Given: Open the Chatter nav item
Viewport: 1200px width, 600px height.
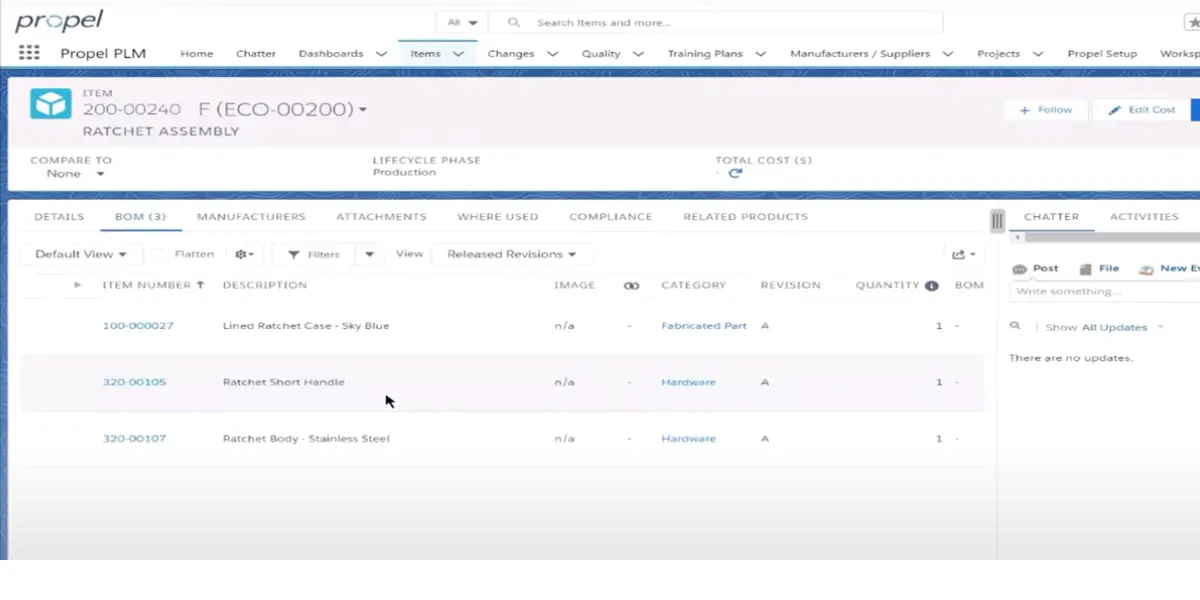Looking at the screenshot, I should click(x=256, y=54).
